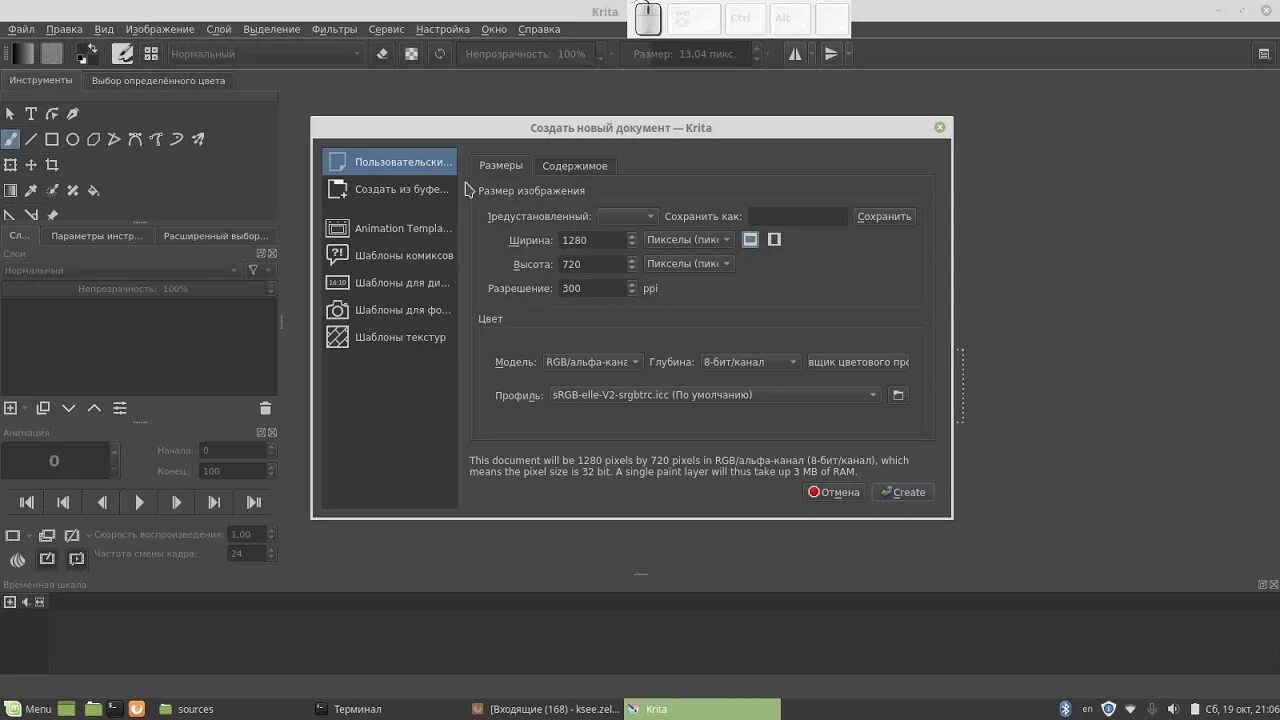Open the Файл menu
This screenshot has width=1280, height=720.
coord(21,29)
